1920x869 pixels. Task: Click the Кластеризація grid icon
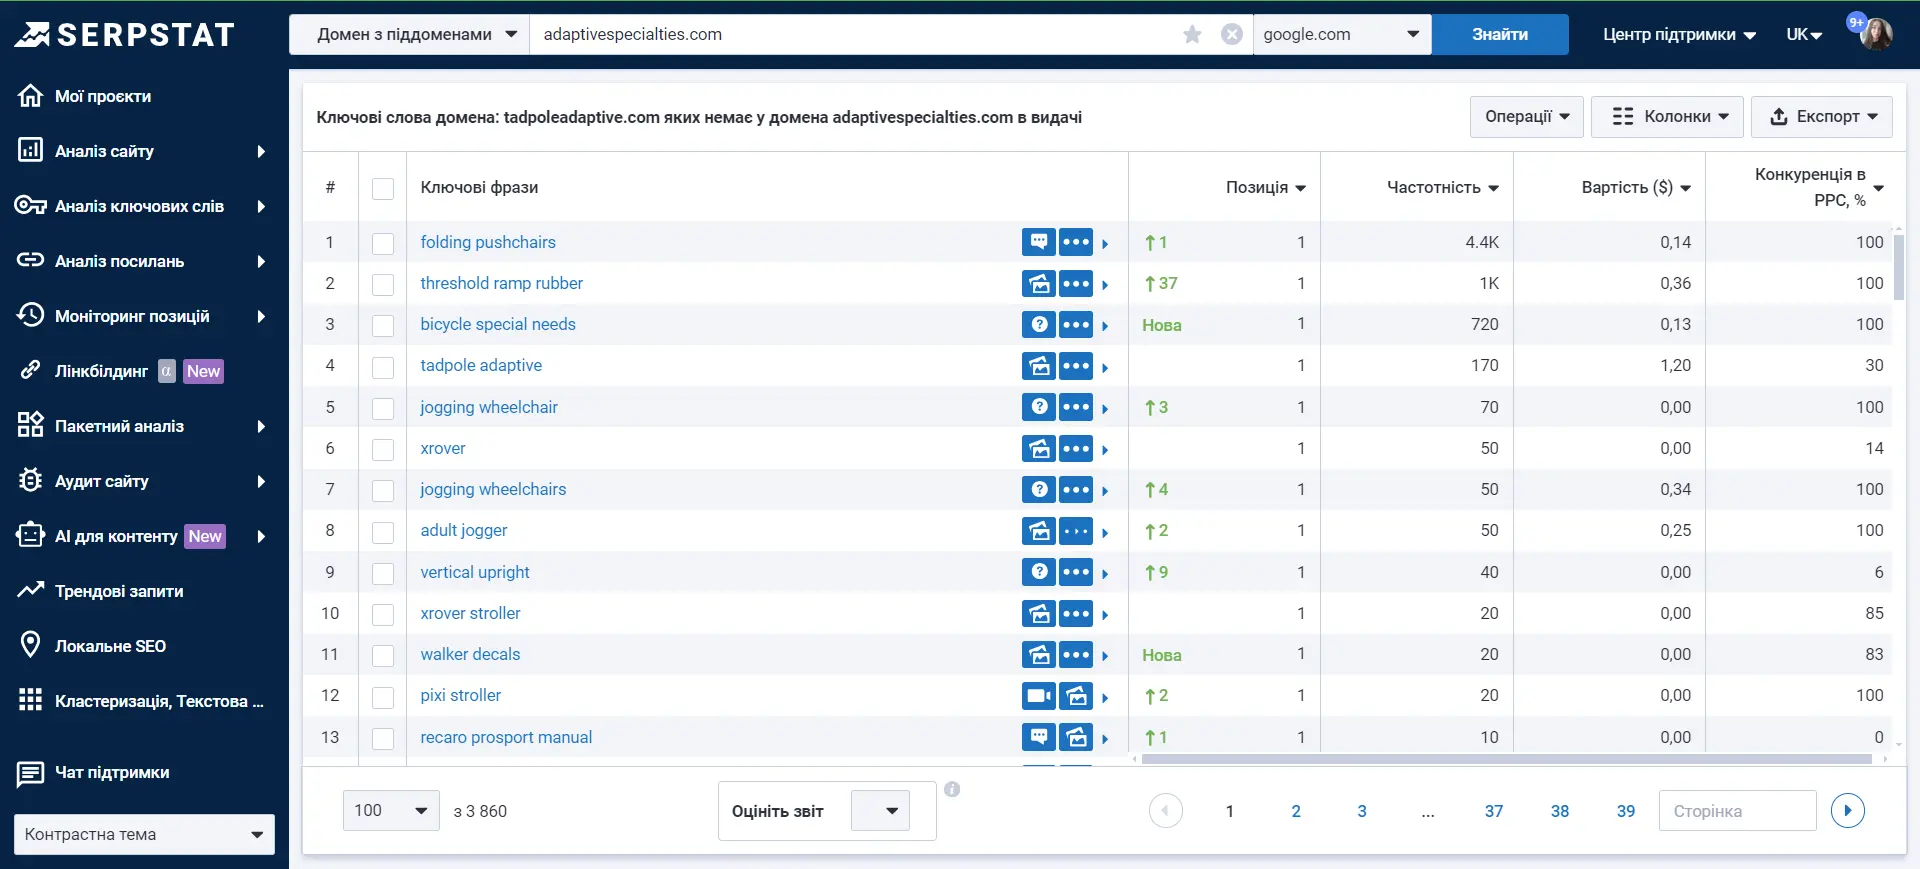30,701
